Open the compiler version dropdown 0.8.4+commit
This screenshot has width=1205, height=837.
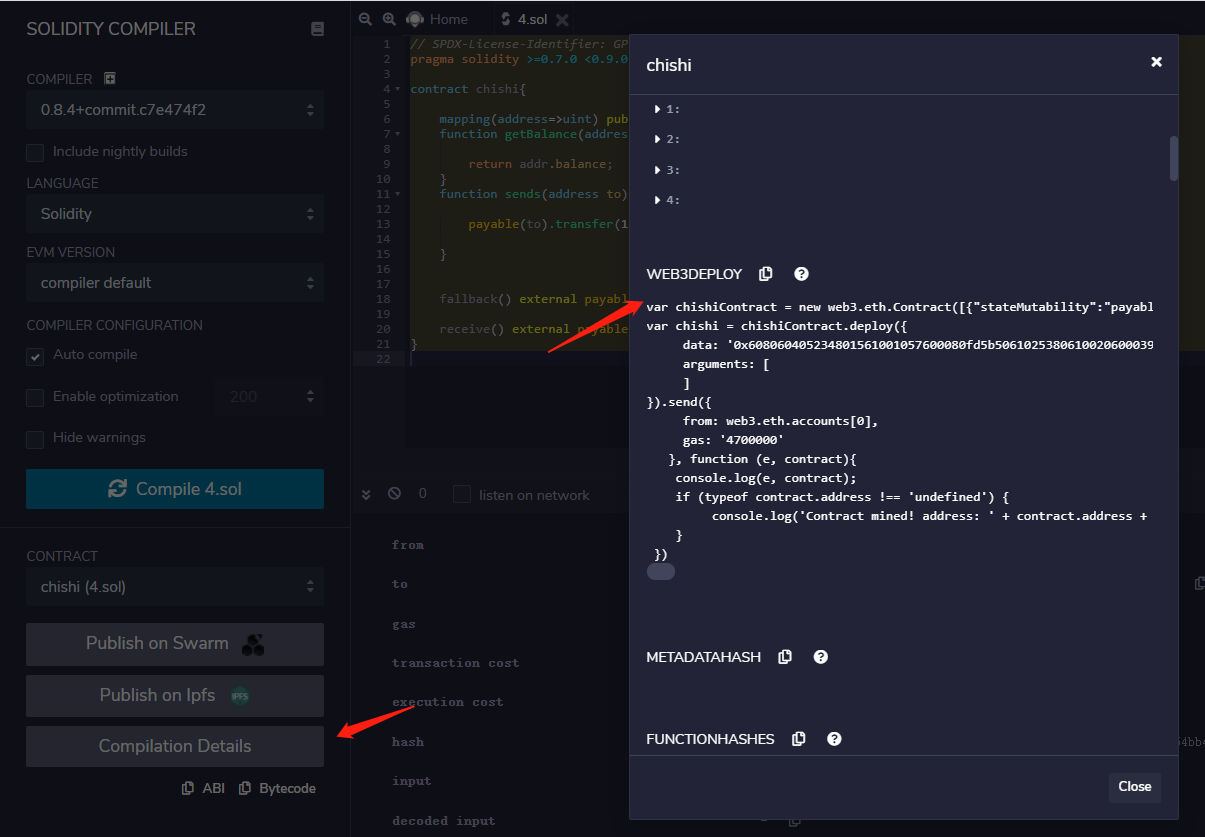click(175, 110)
